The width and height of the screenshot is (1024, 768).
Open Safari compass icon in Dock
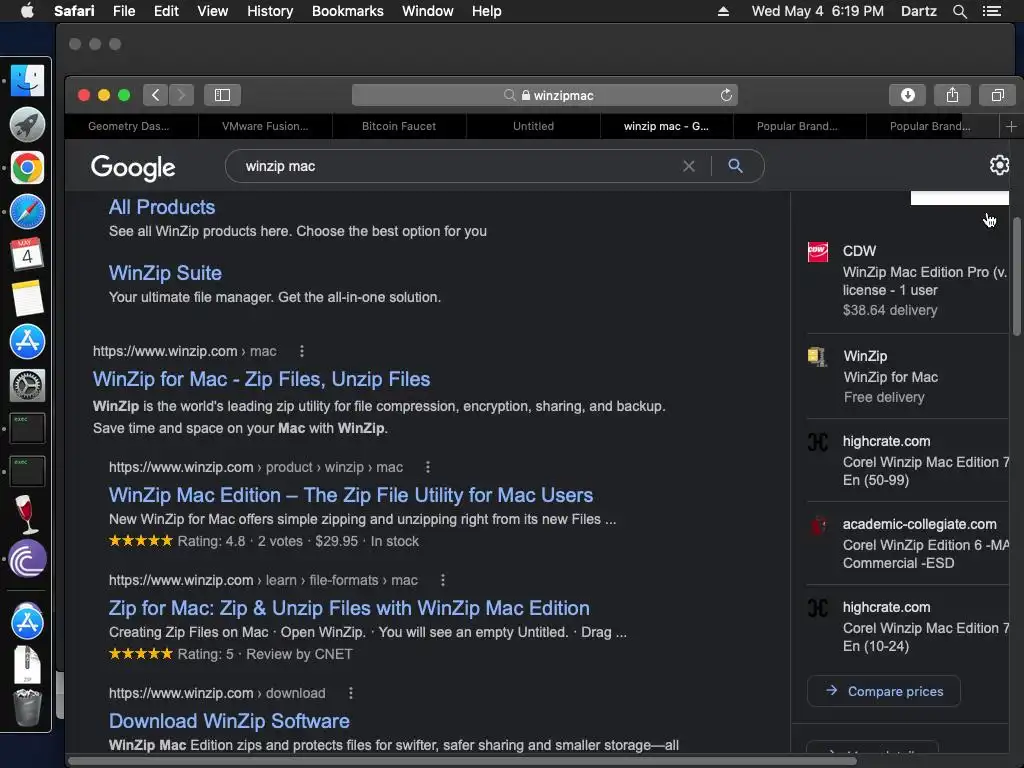click(x=27, y=212)
